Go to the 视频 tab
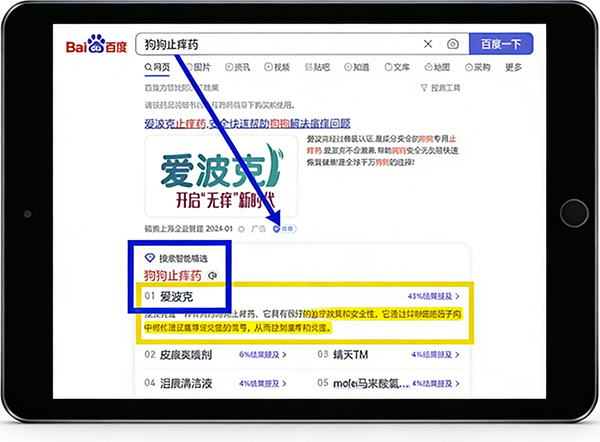The image size is (600, 442). coord(282,69)
